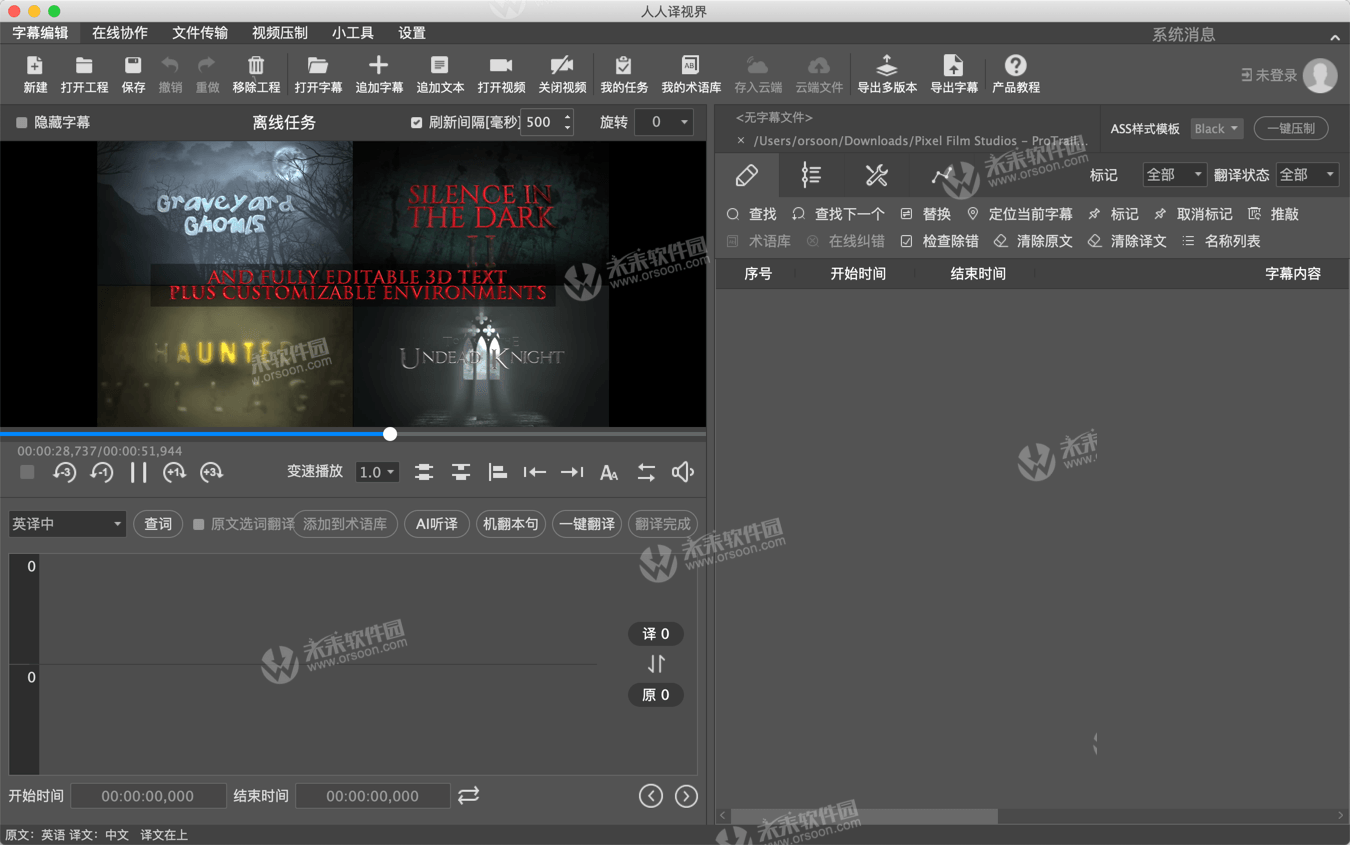The image size is (1350, 845).
Task: Rewind 3 seconds with the -3 button
Action: pos(65,472)
